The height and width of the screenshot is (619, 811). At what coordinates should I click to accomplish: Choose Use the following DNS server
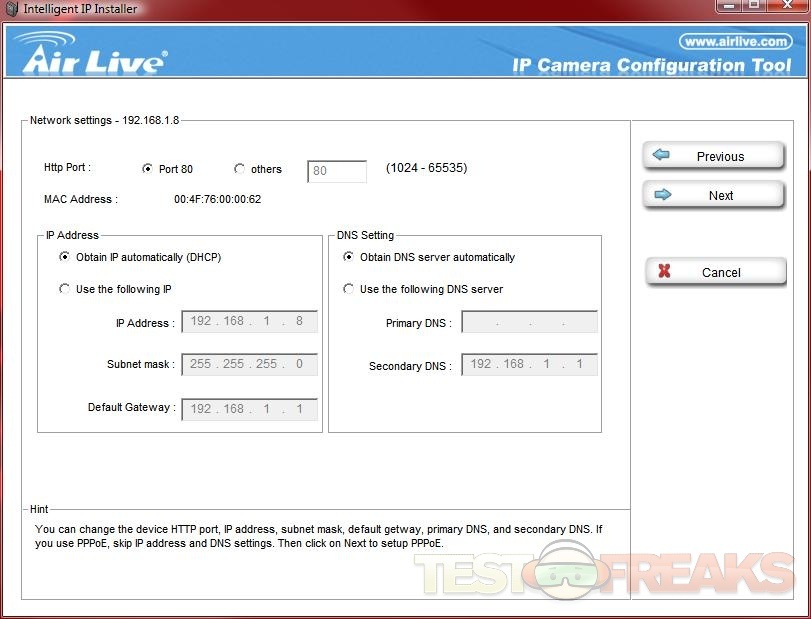[349, 289]
